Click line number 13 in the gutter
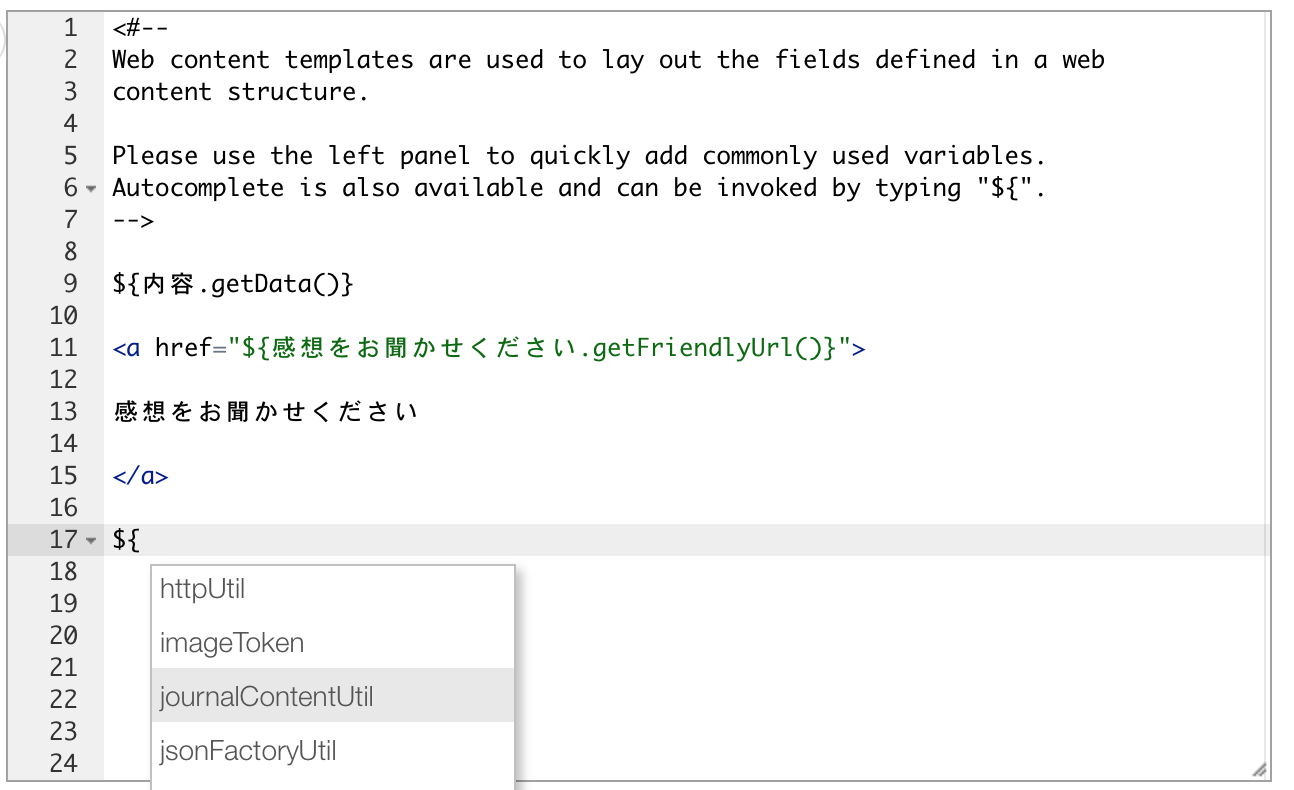1294x790 pixels. point(63,411)
